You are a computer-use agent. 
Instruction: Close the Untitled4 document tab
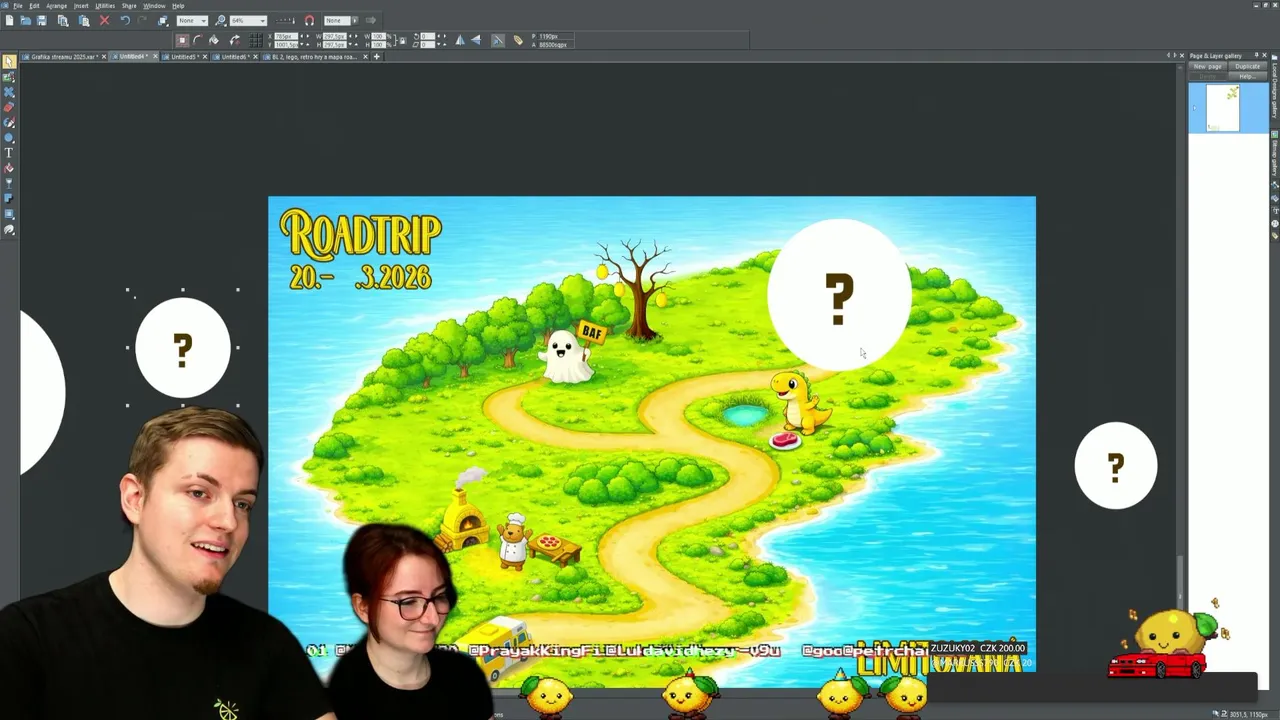point(155,57)
